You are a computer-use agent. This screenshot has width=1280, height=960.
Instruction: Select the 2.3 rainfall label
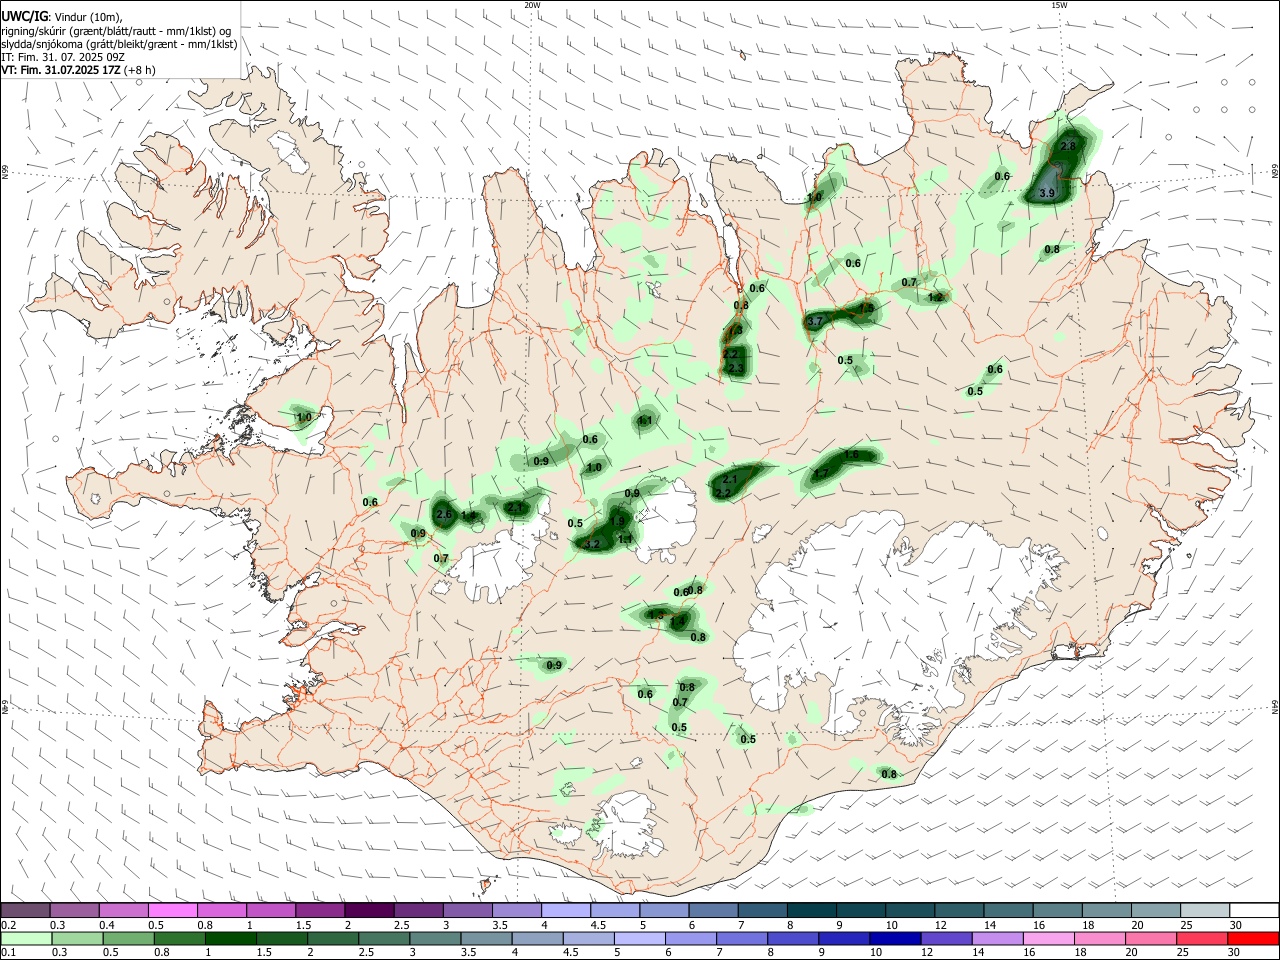point(736,369)
